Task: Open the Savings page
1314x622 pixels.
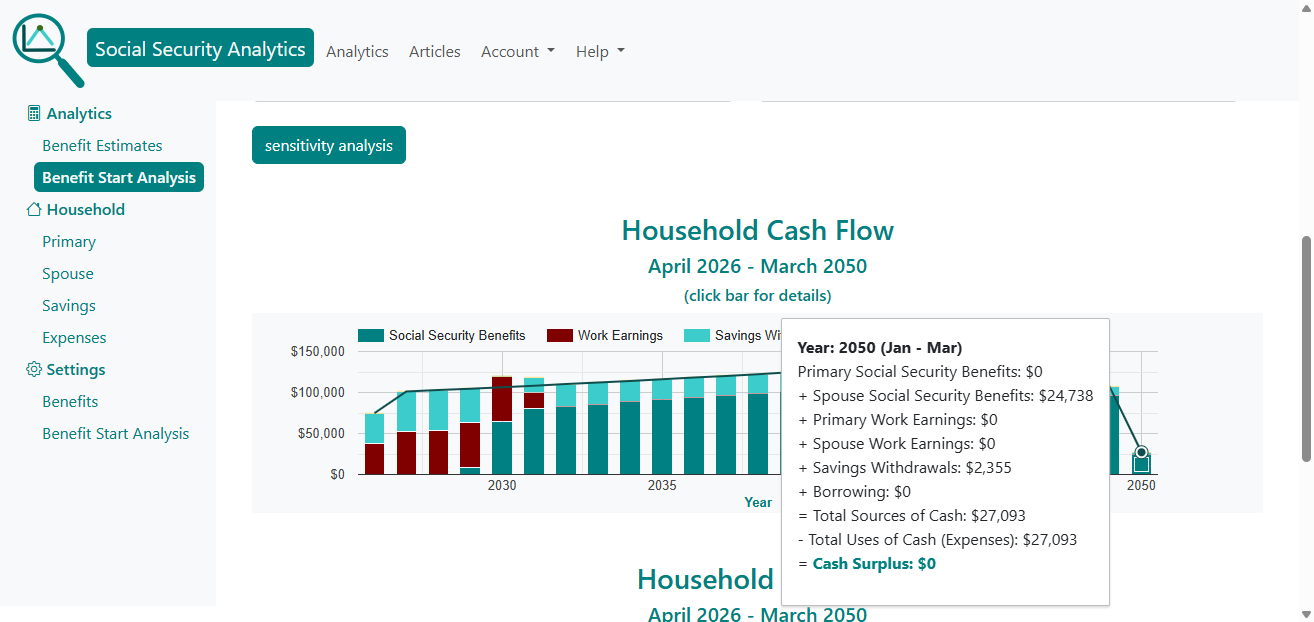Action: click(69, 305)
